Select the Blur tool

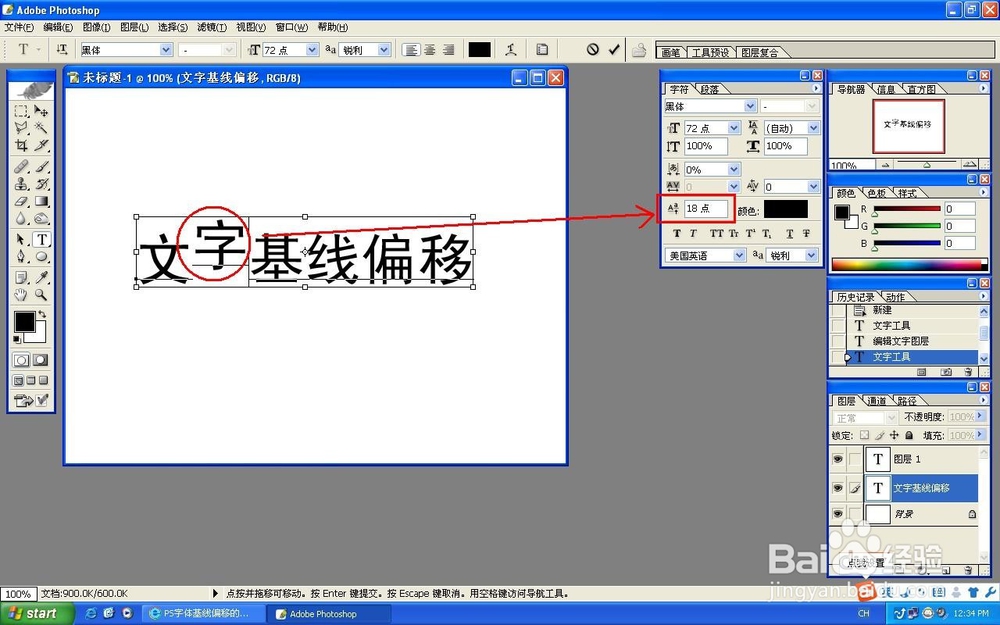coord(21,218)
